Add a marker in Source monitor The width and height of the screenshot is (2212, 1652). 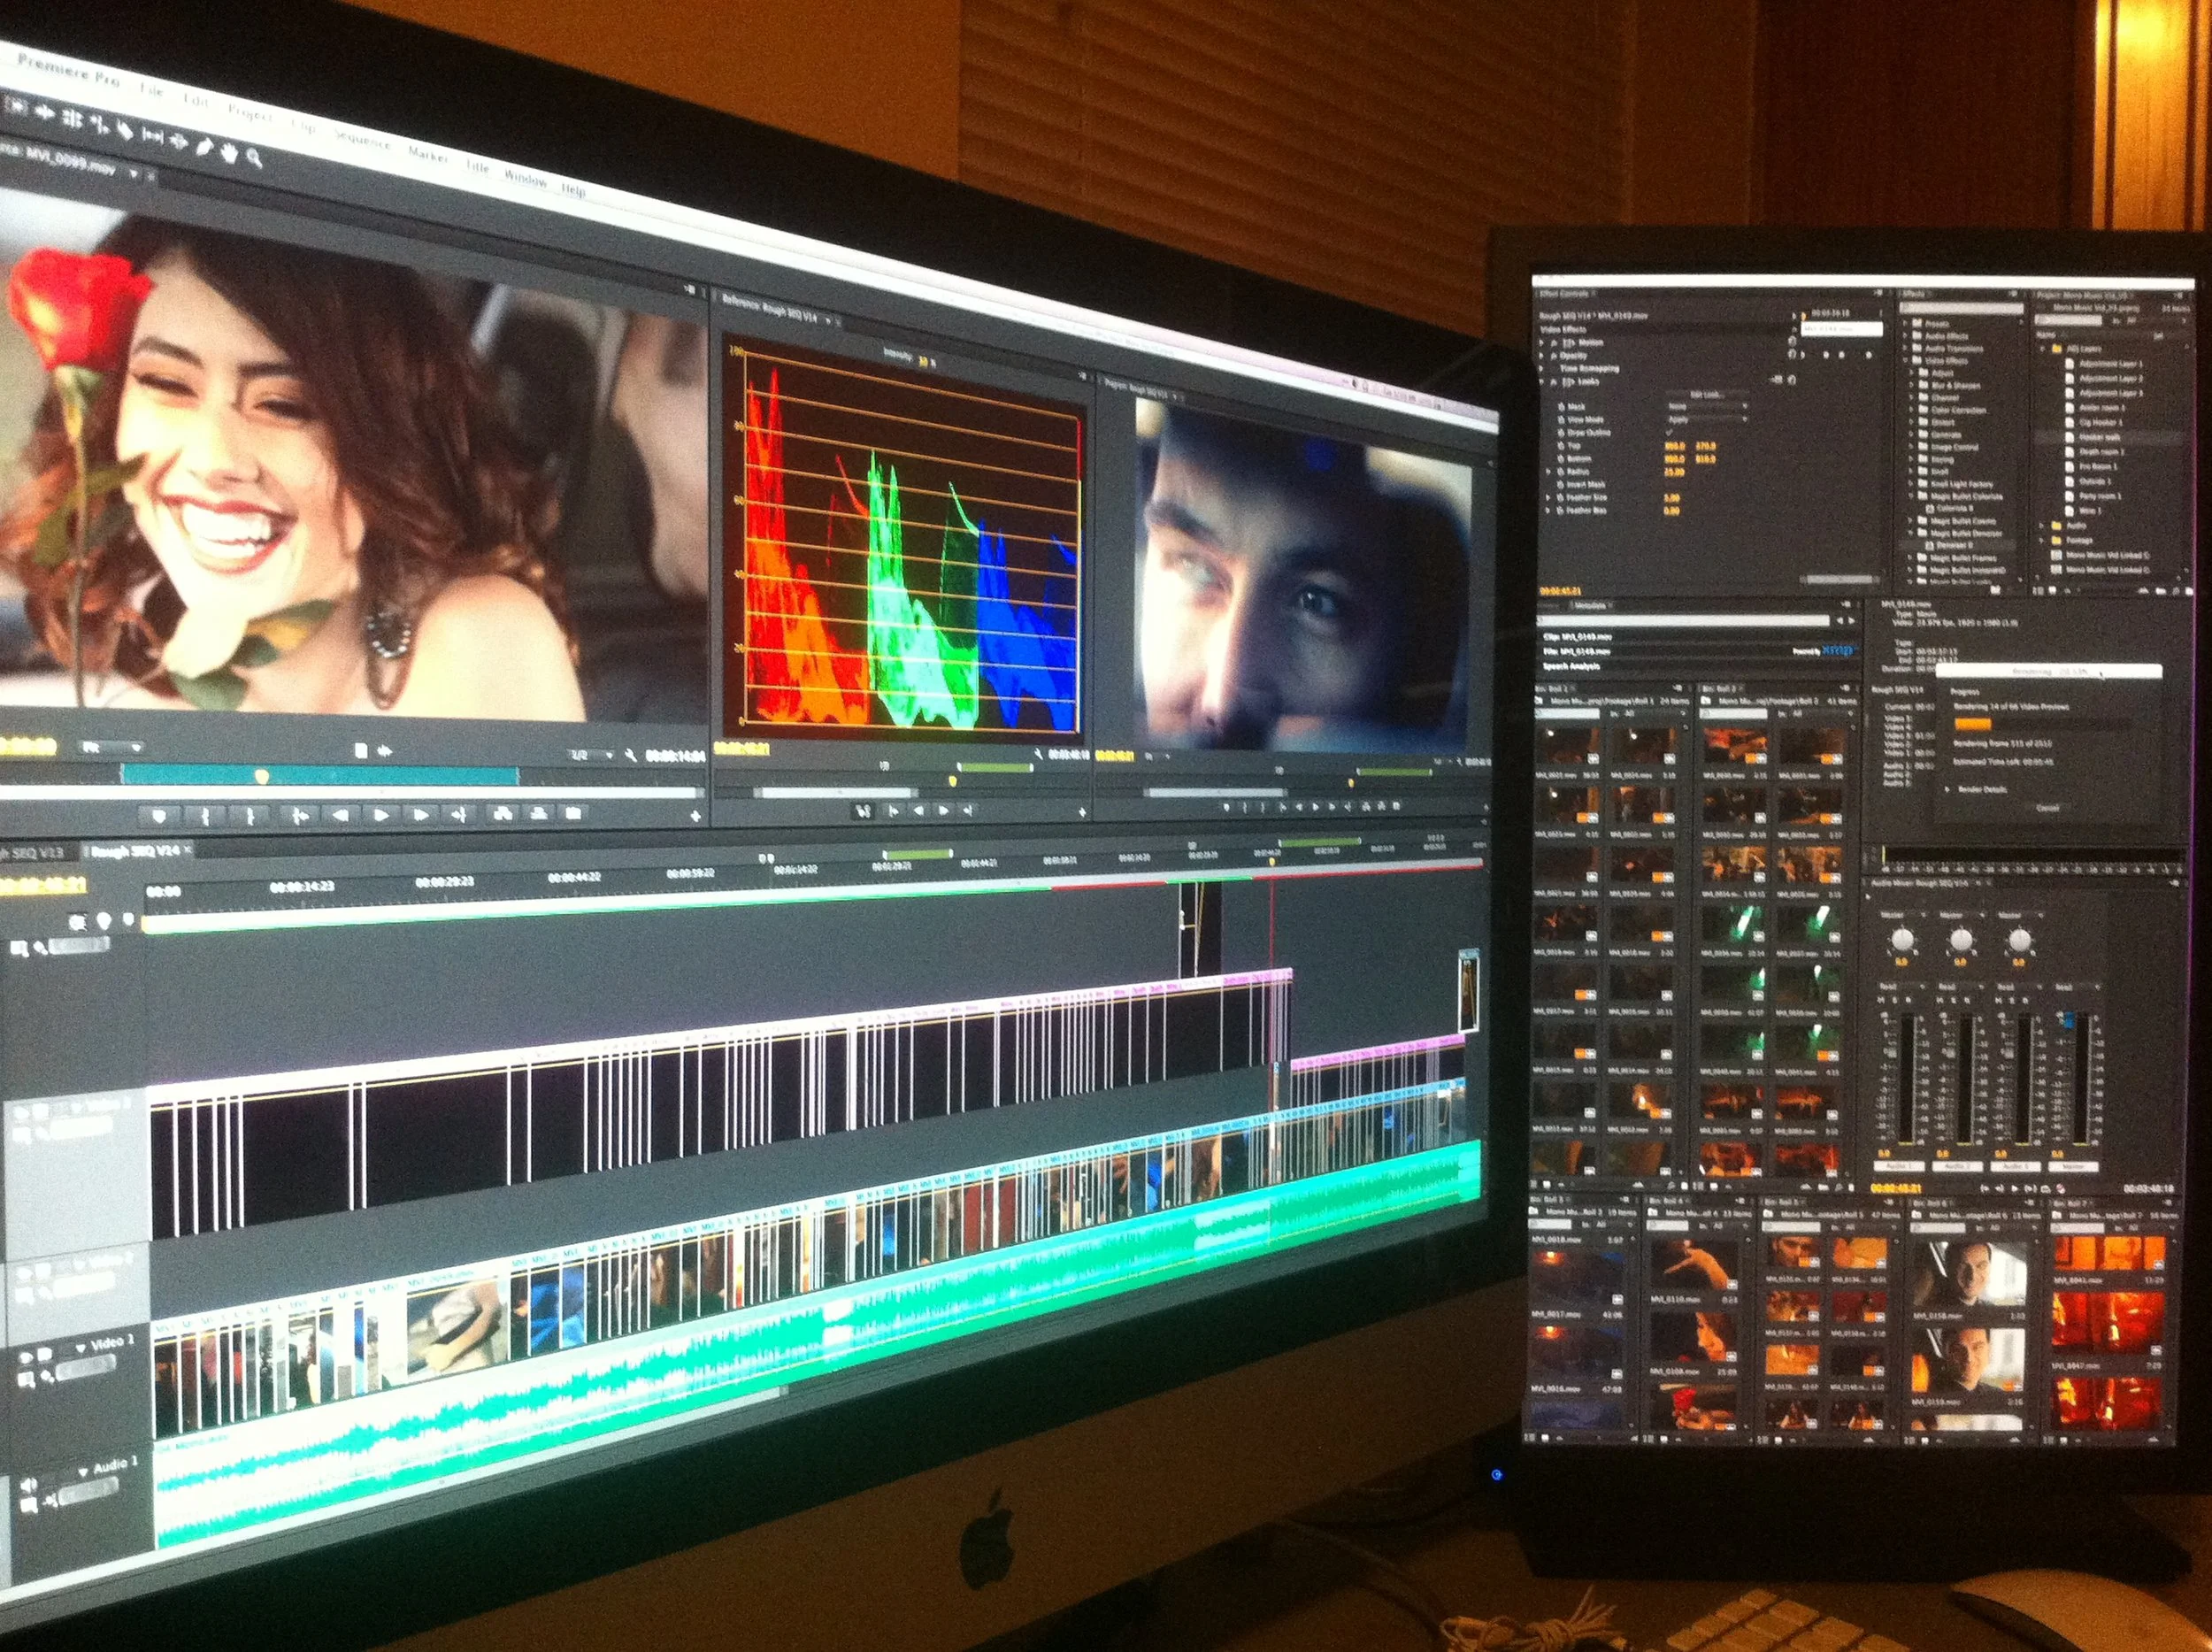click(159, 816)
